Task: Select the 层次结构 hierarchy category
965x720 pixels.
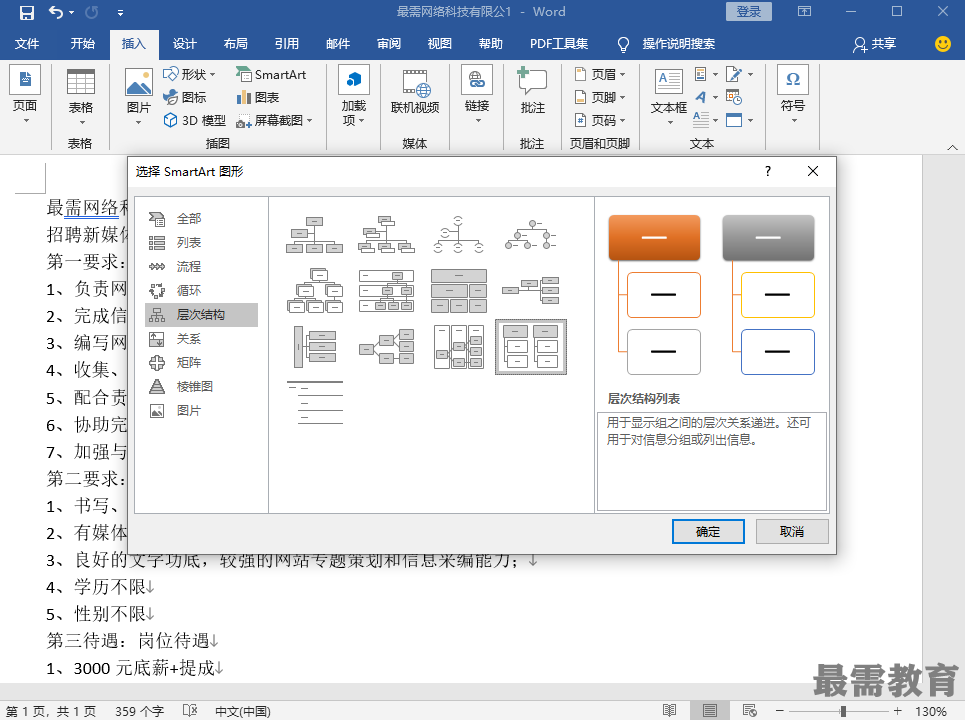Action: click(x=202, y=314)
